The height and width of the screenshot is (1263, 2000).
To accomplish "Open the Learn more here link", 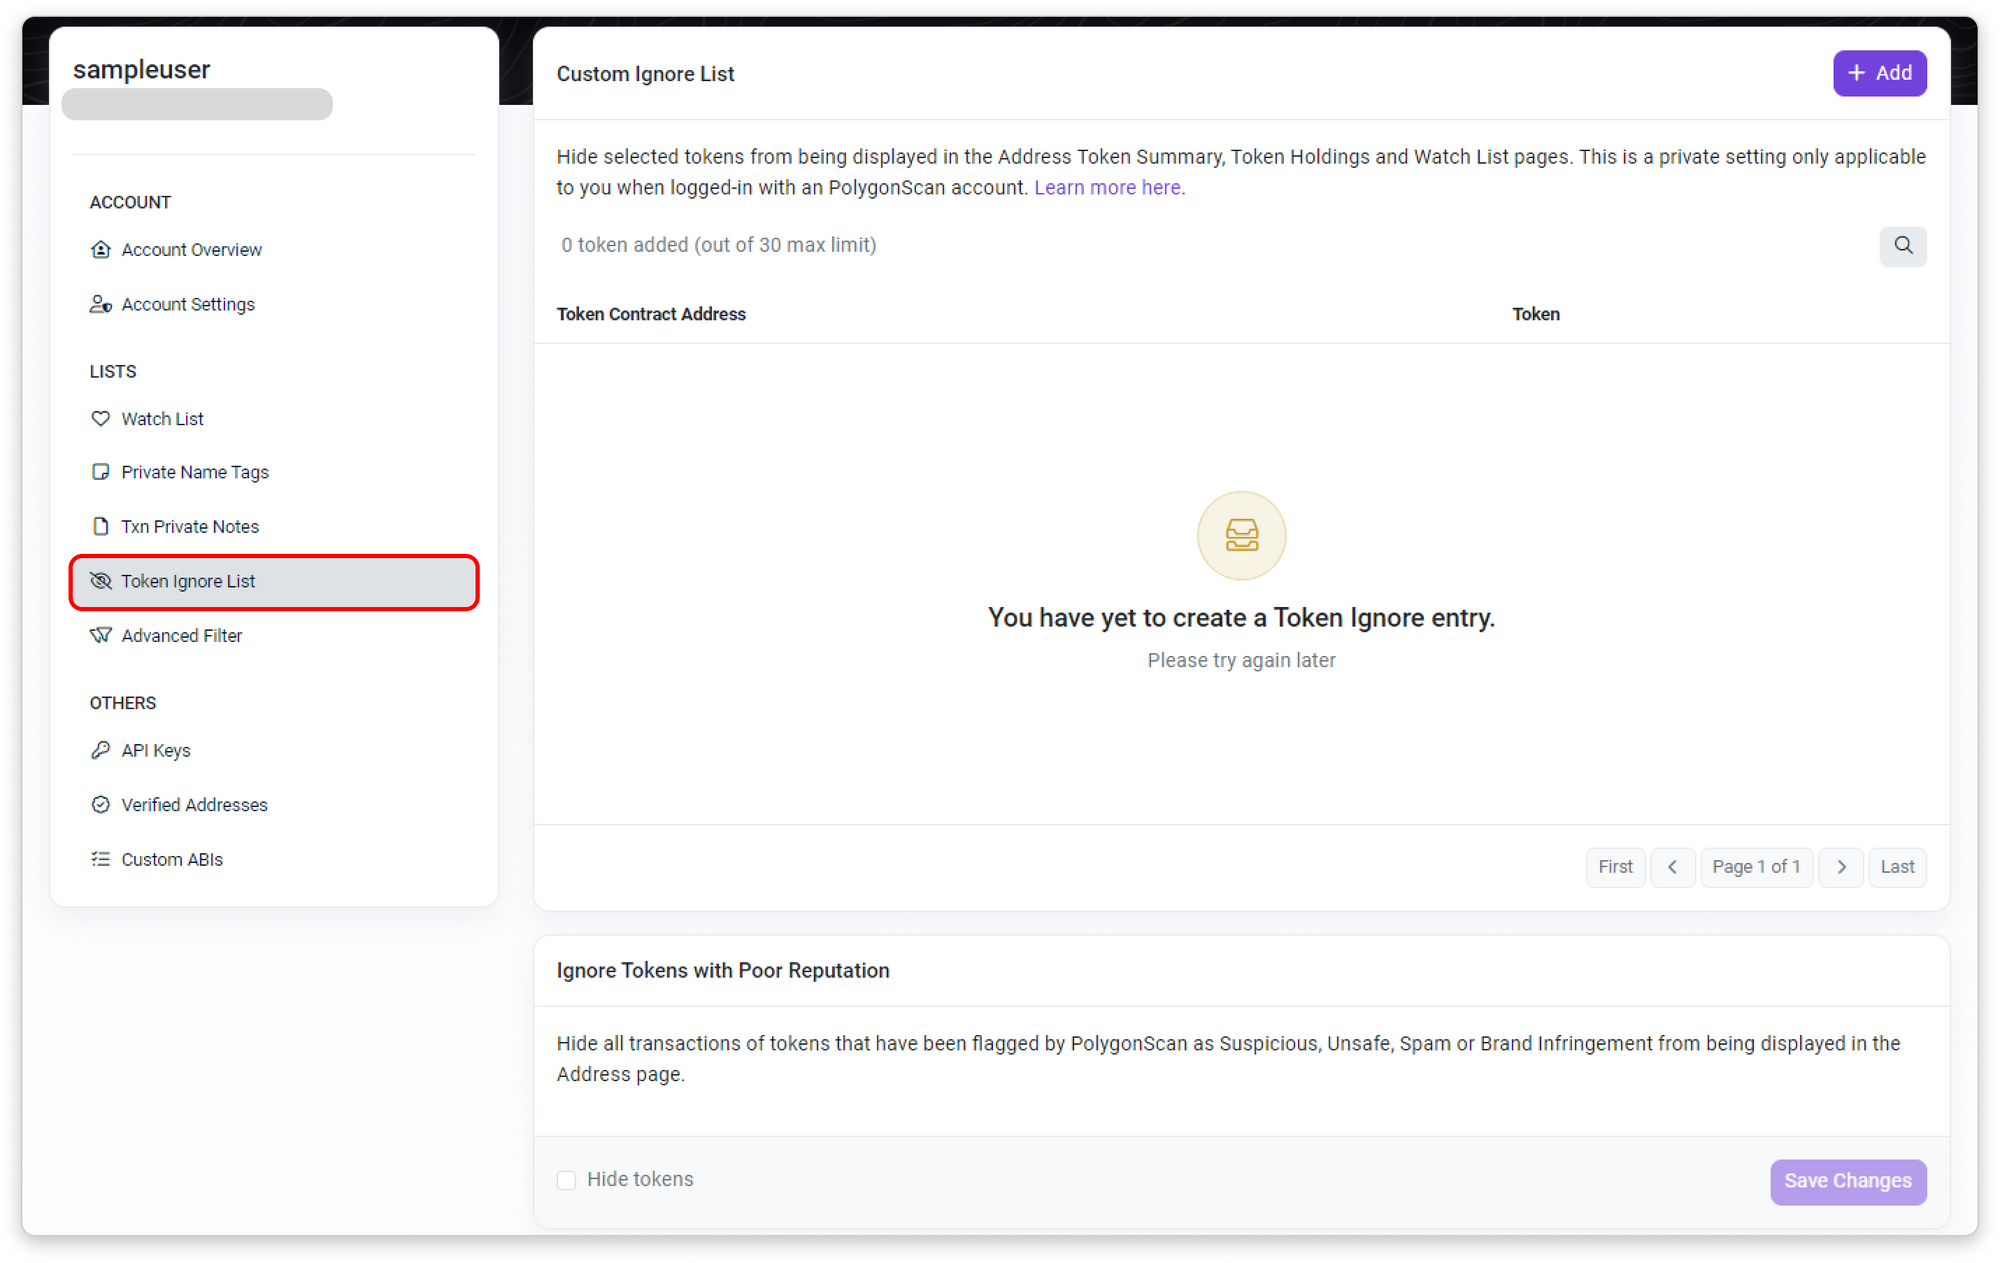I will click(1108, 188).
